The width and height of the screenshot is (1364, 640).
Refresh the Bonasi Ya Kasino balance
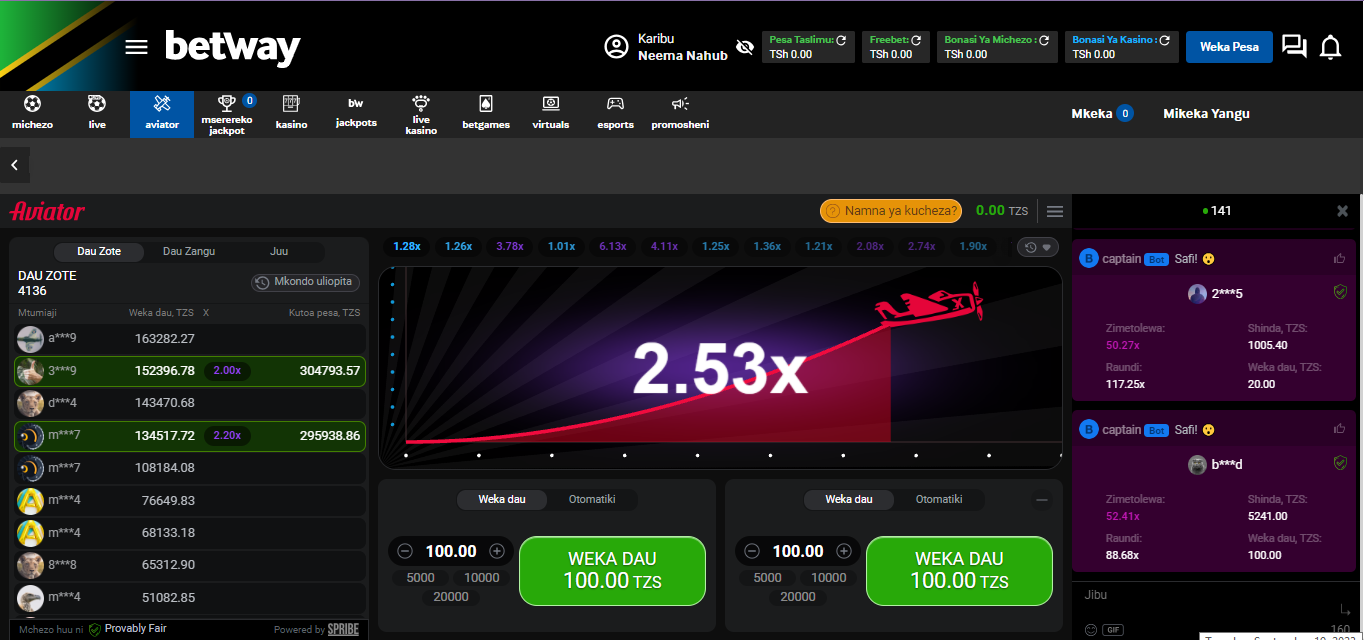1165,40
